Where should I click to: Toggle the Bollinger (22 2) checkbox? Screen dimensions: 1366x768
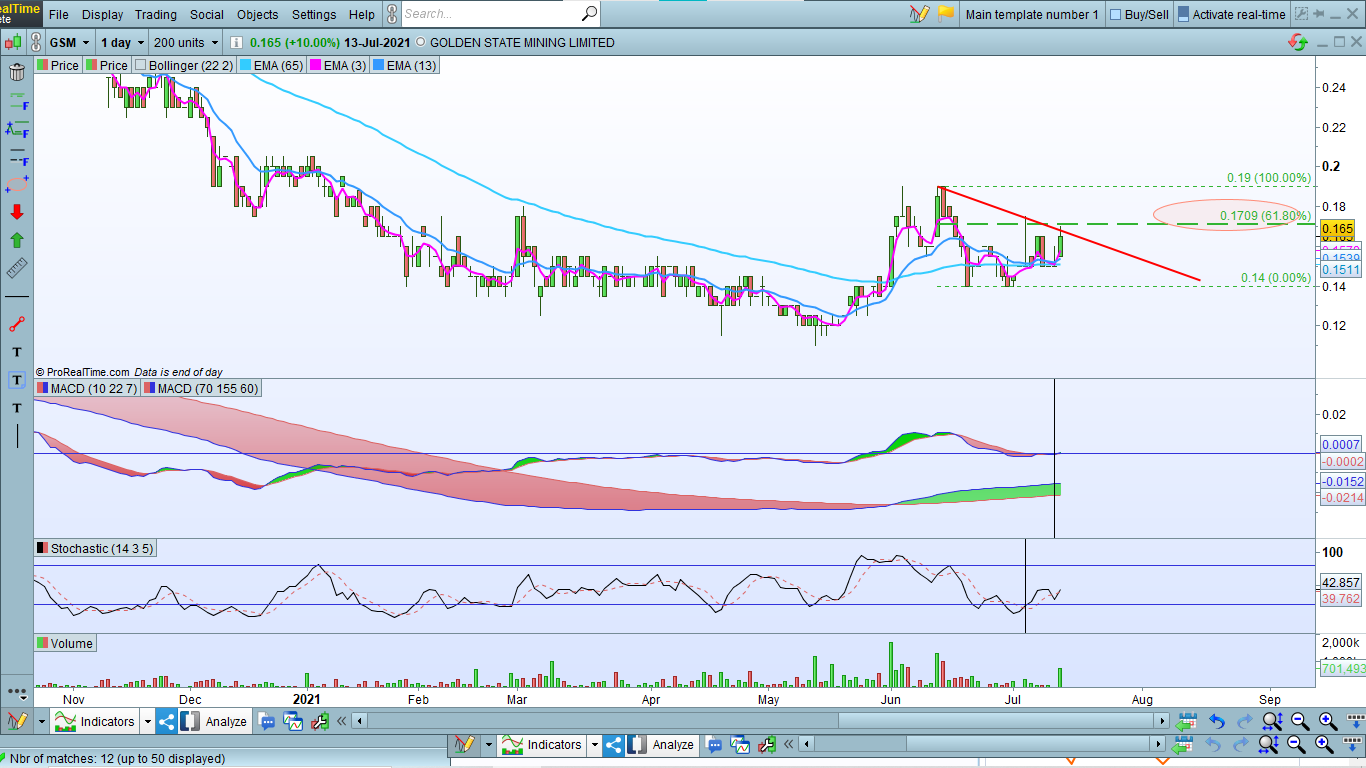point(141,65)
